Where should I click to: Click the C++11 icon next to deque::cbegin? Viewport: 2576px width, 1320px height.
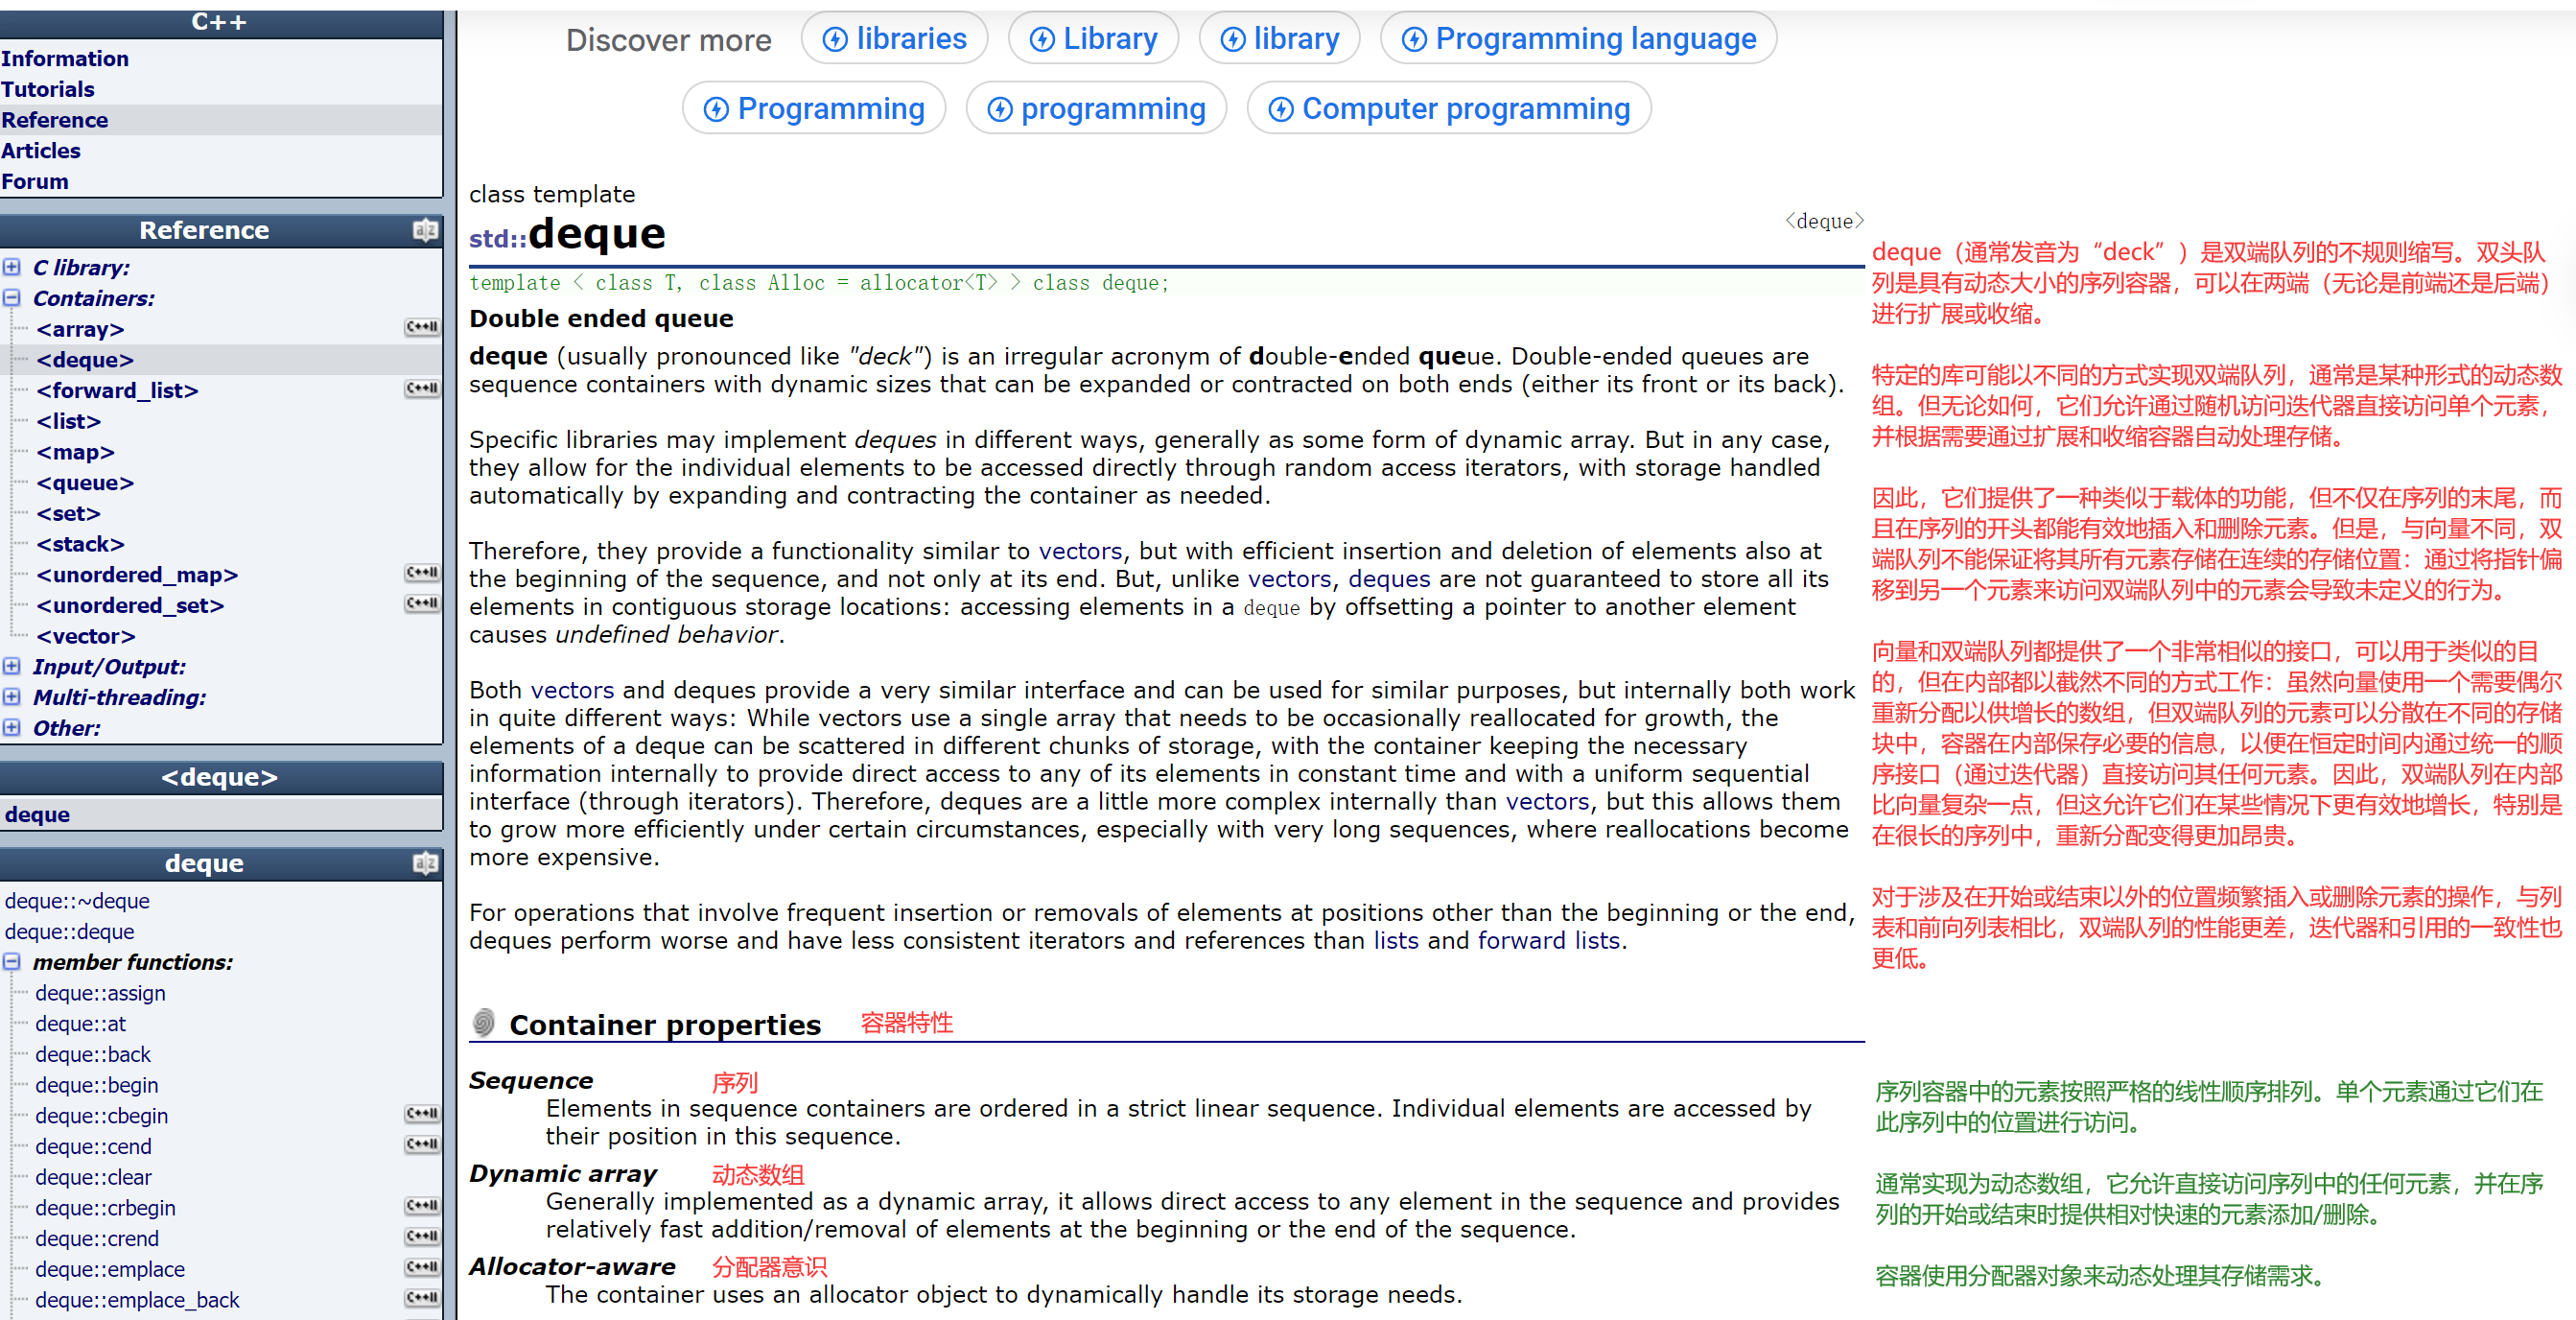(x=422, y=1114)
